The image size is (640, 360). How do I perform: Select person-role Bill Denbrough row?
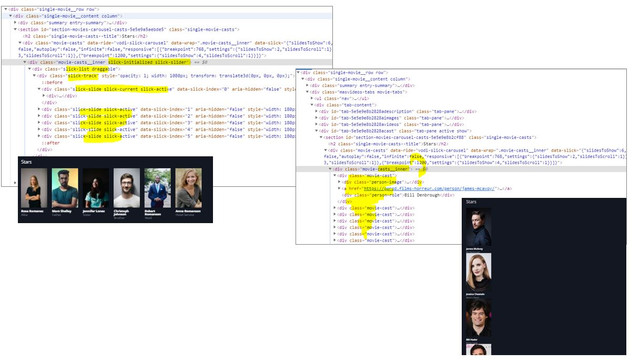point(398,195)
